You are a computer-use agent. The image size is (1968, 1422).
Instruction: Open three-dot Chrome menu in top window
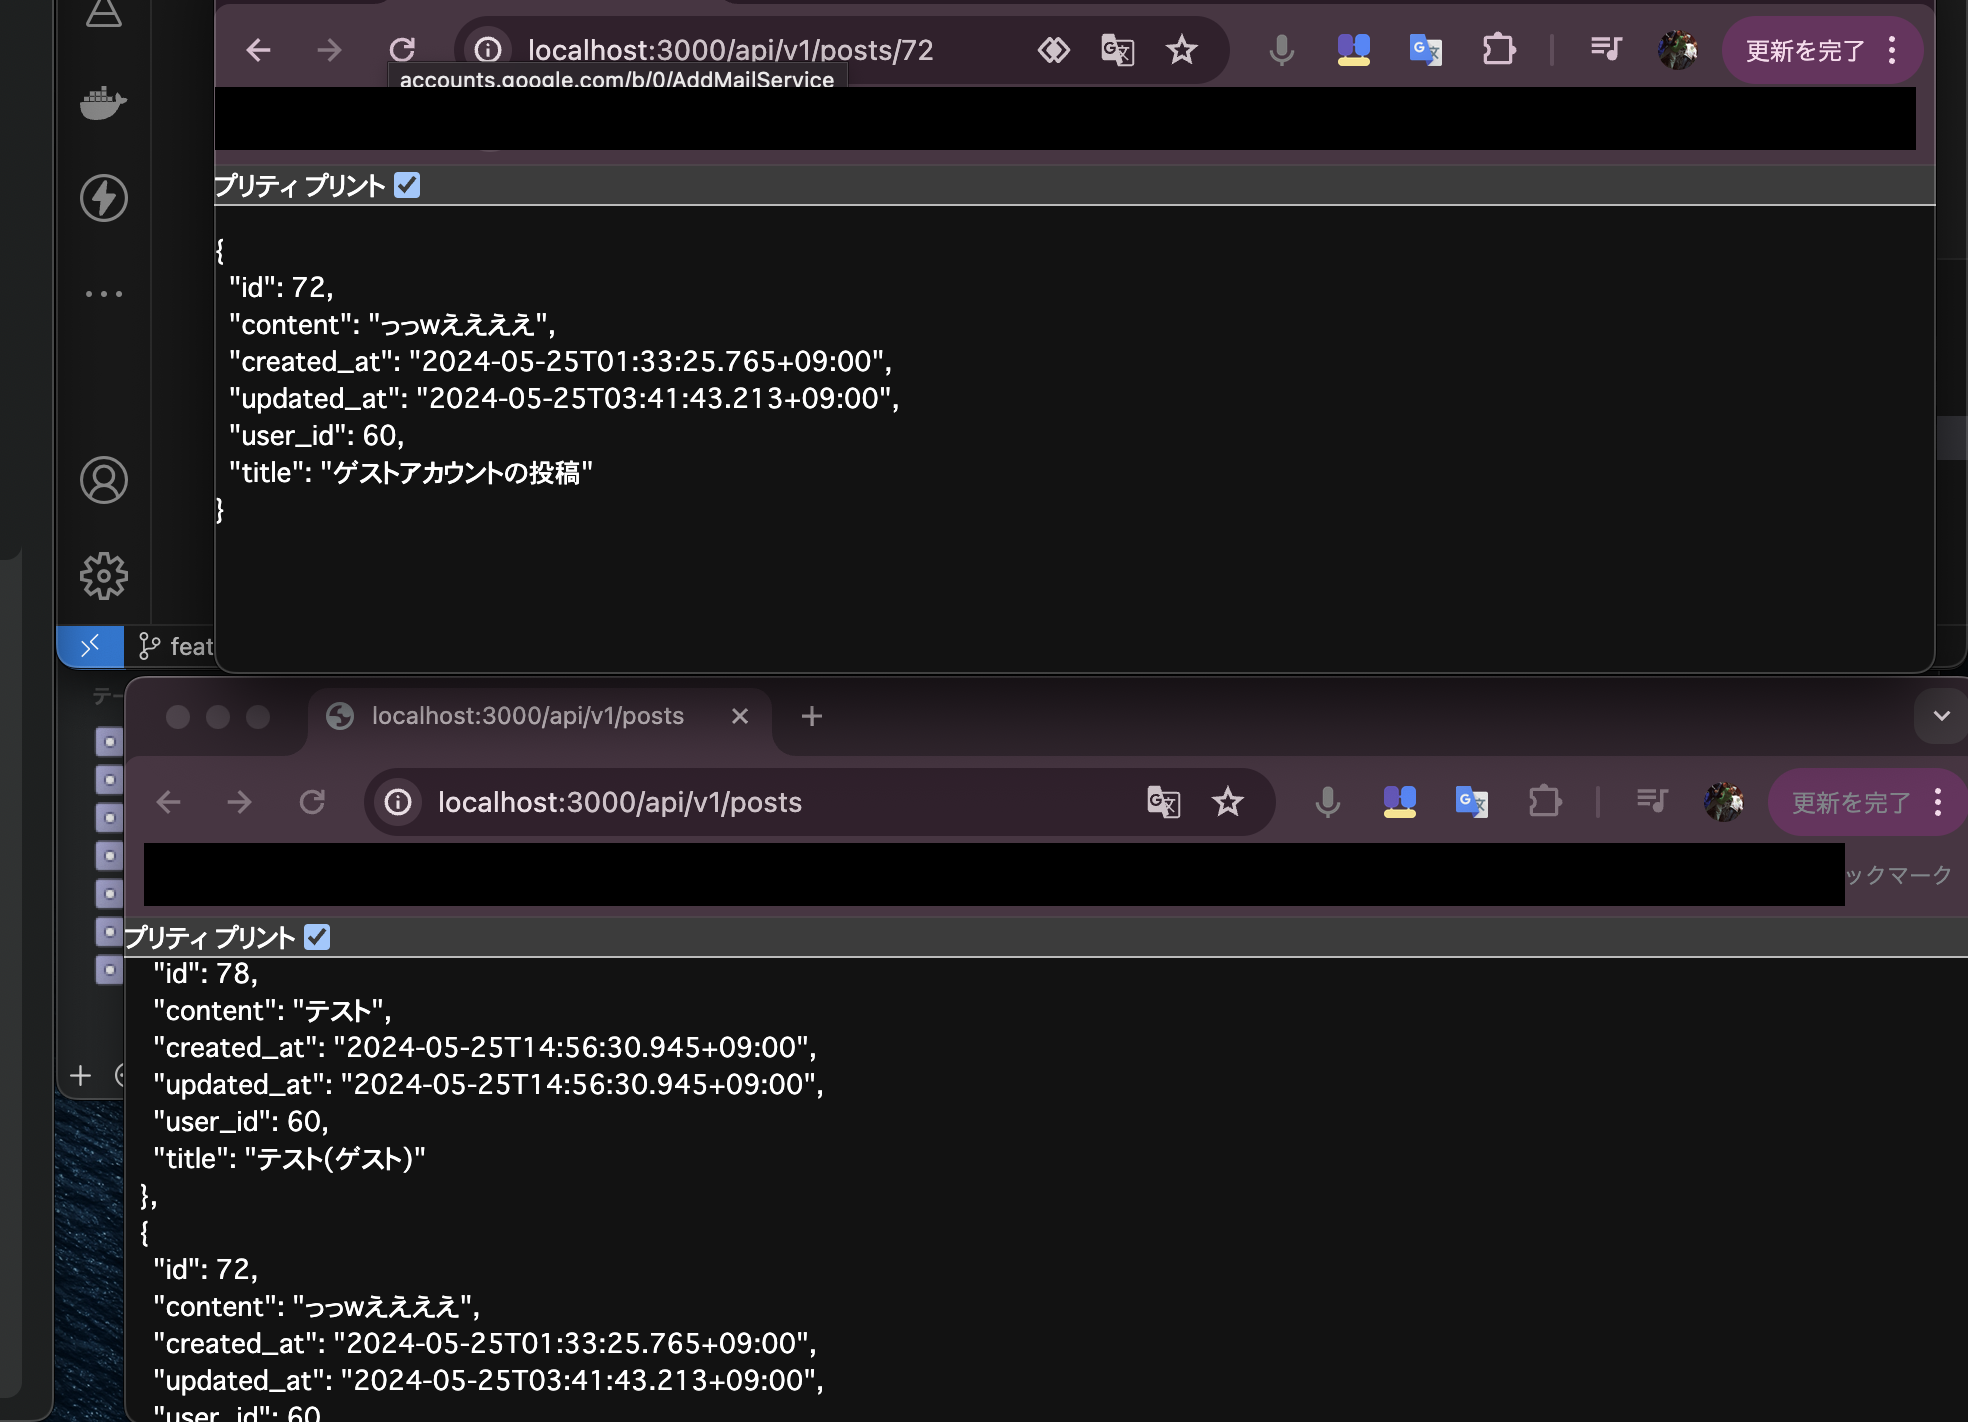pyautogui.click(x=1892, y=50)
